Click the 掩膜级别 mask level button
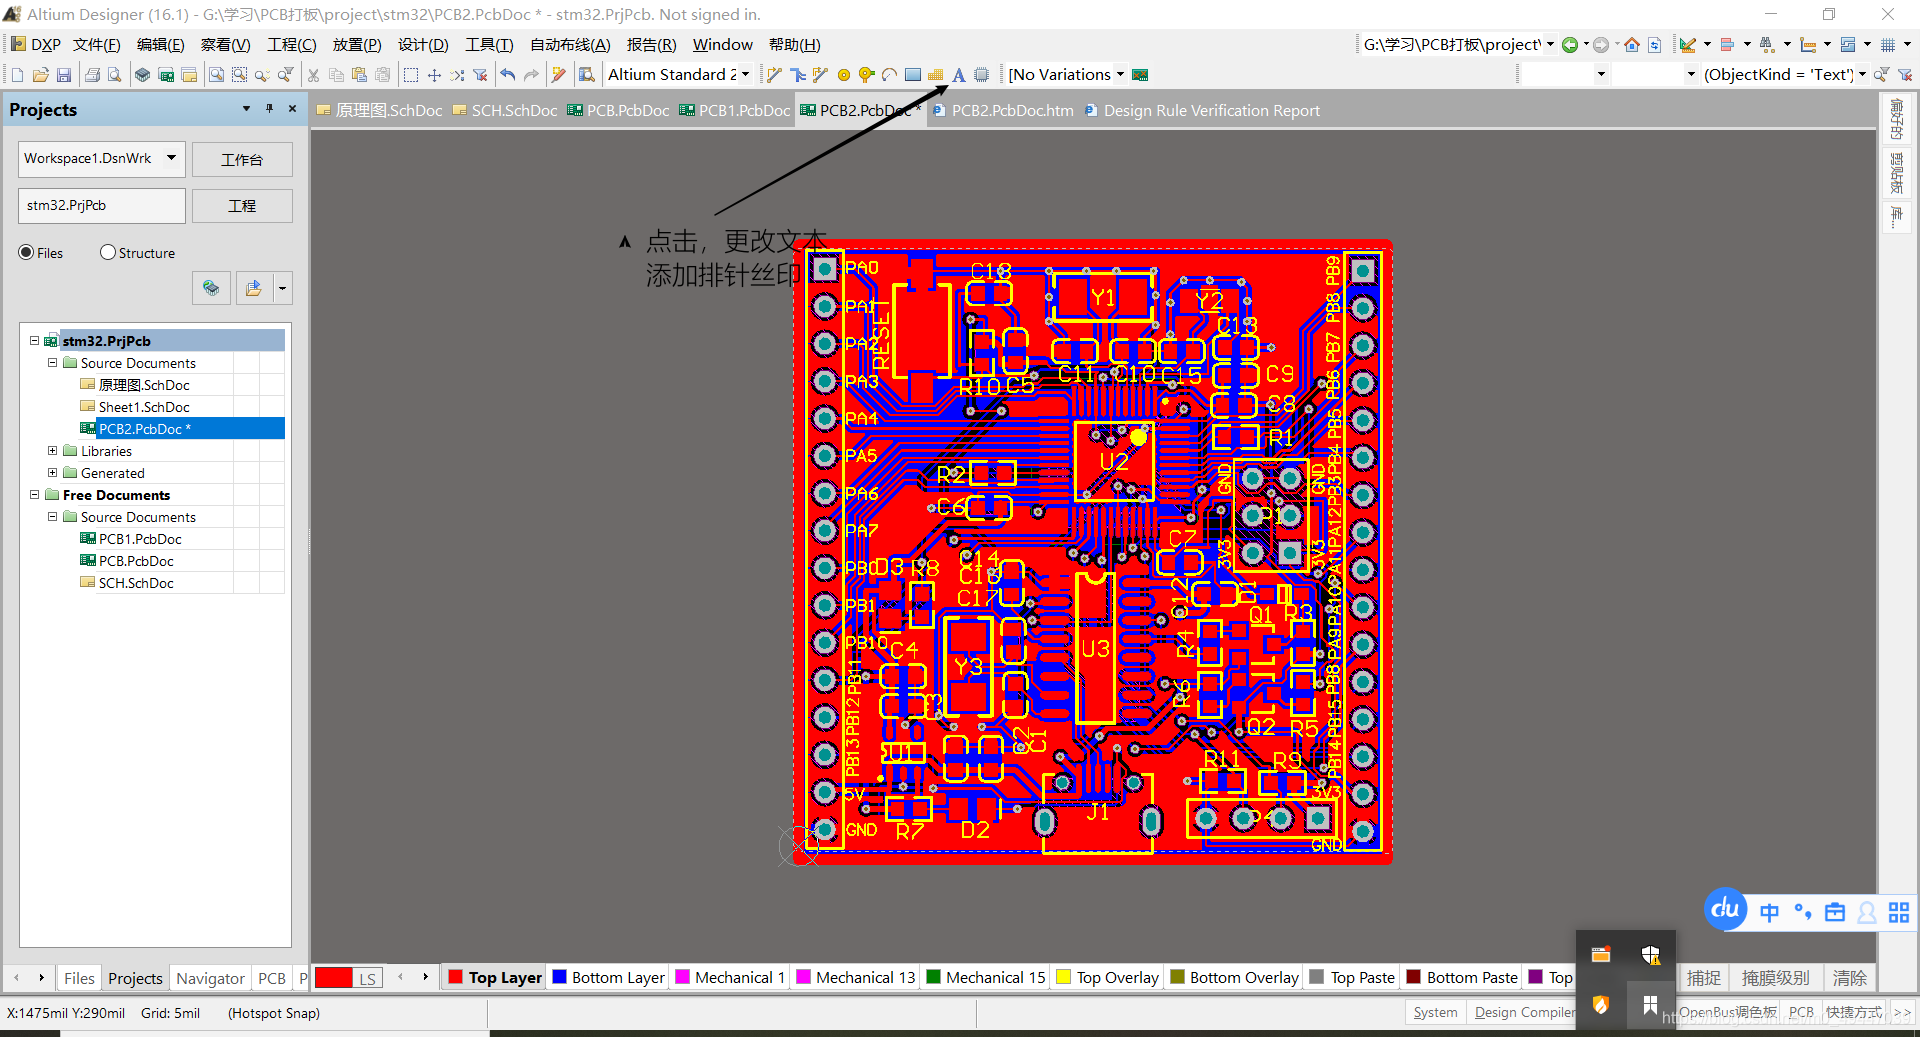The width and height of the screenshot is (1920, 1037). click(x=1776, y=978)
